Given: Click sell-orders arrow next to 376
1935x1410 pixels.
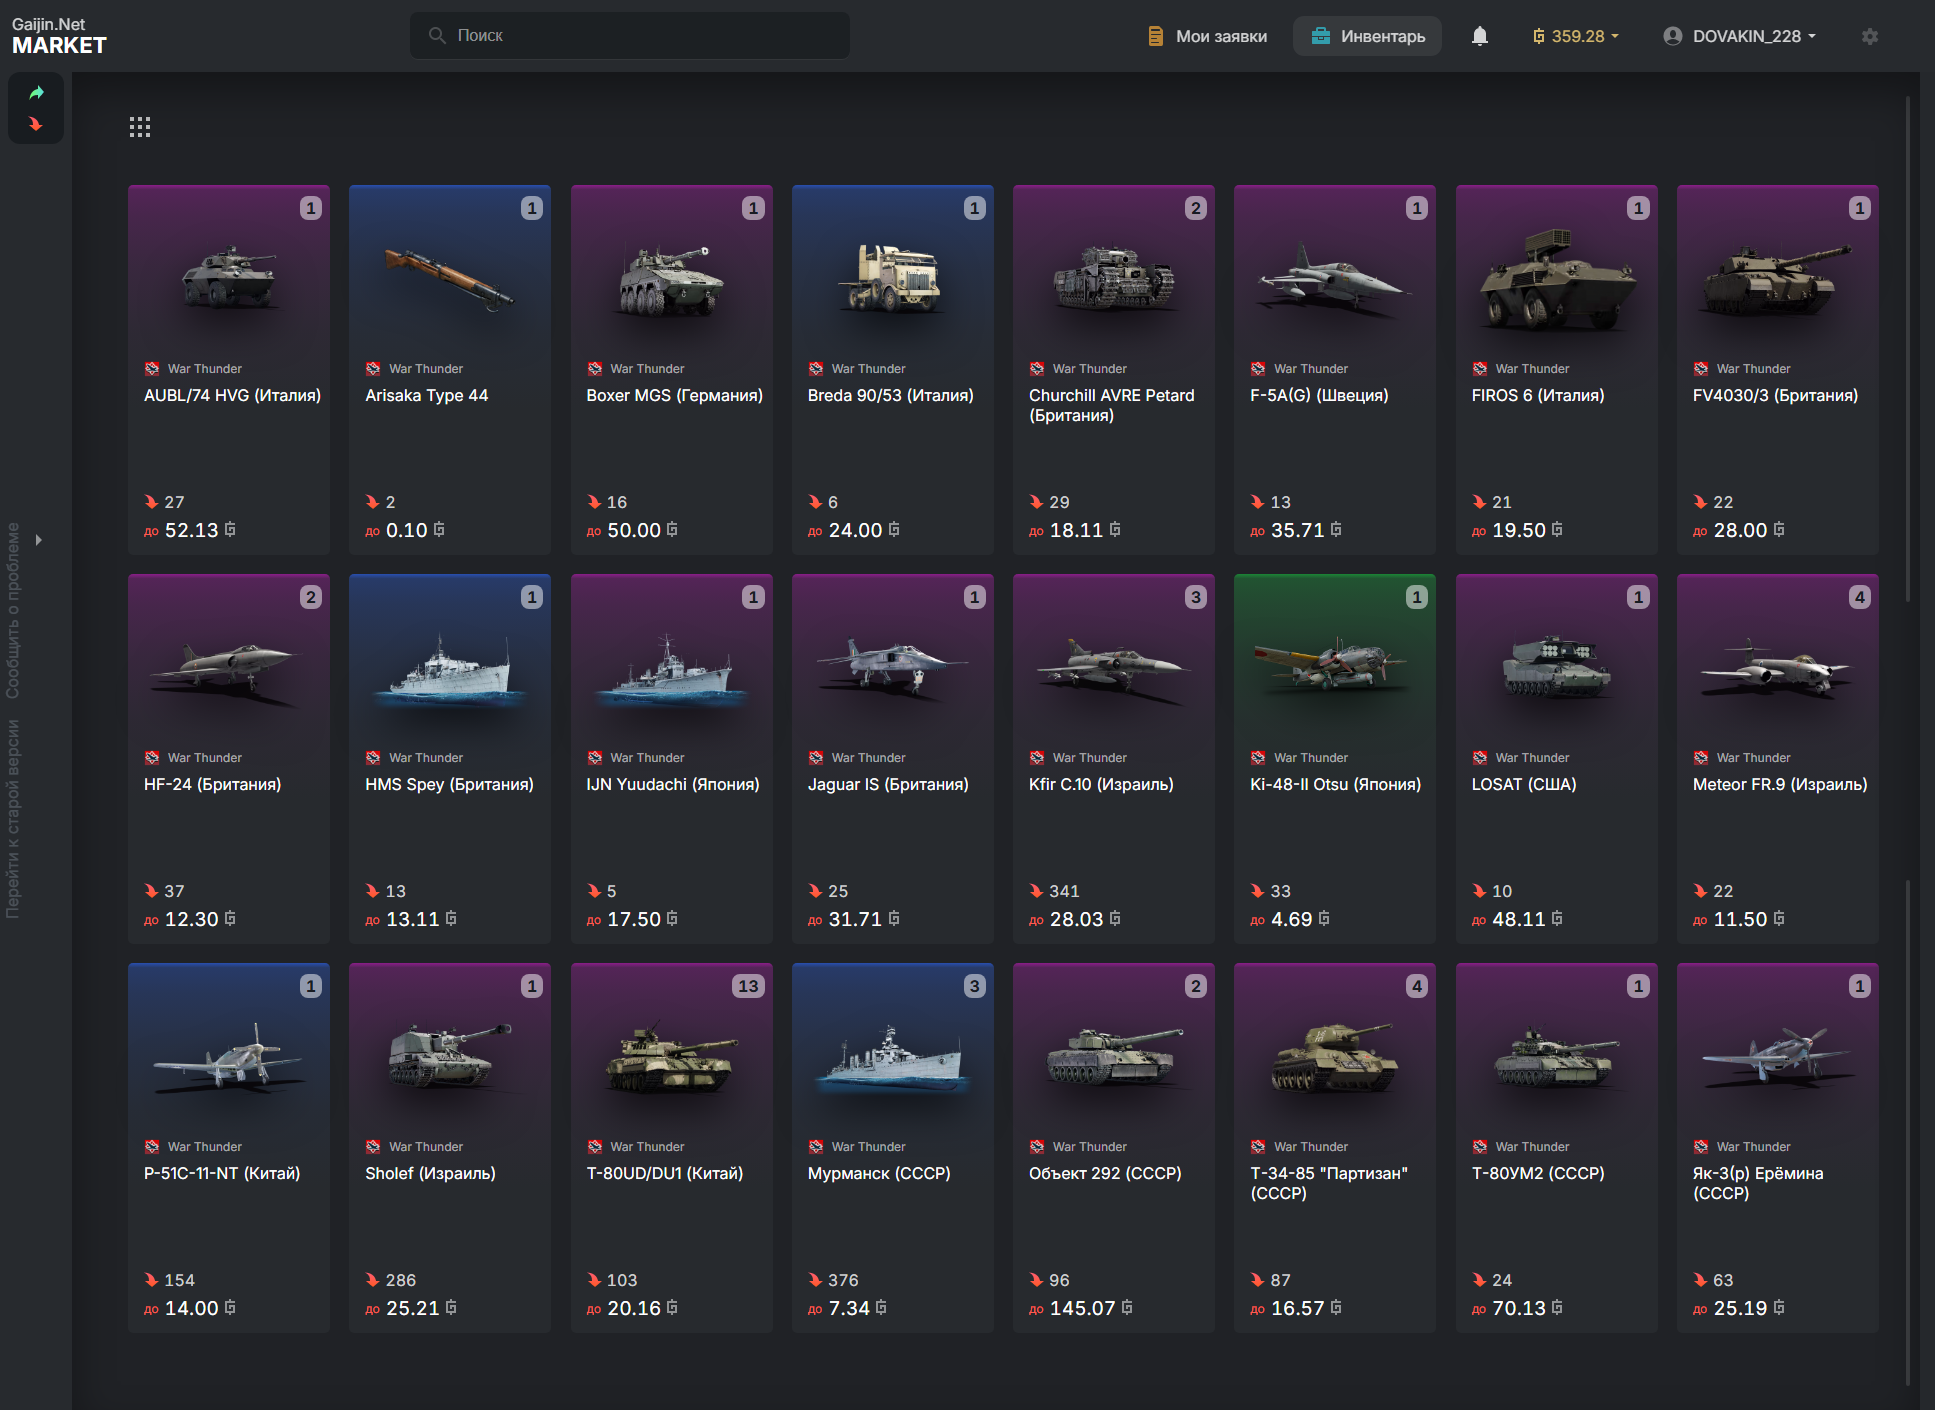Looking at the screenshot, I should pyautogui.click(x=815, y=1280).
